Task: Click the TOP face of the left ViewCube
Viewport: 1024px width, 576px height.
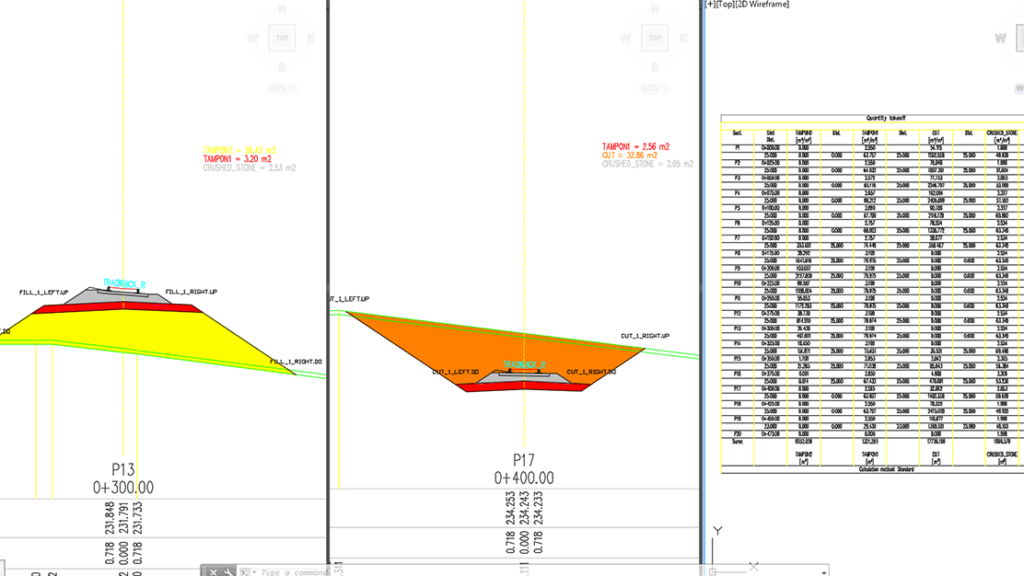Action: click(x=283, y=39)
